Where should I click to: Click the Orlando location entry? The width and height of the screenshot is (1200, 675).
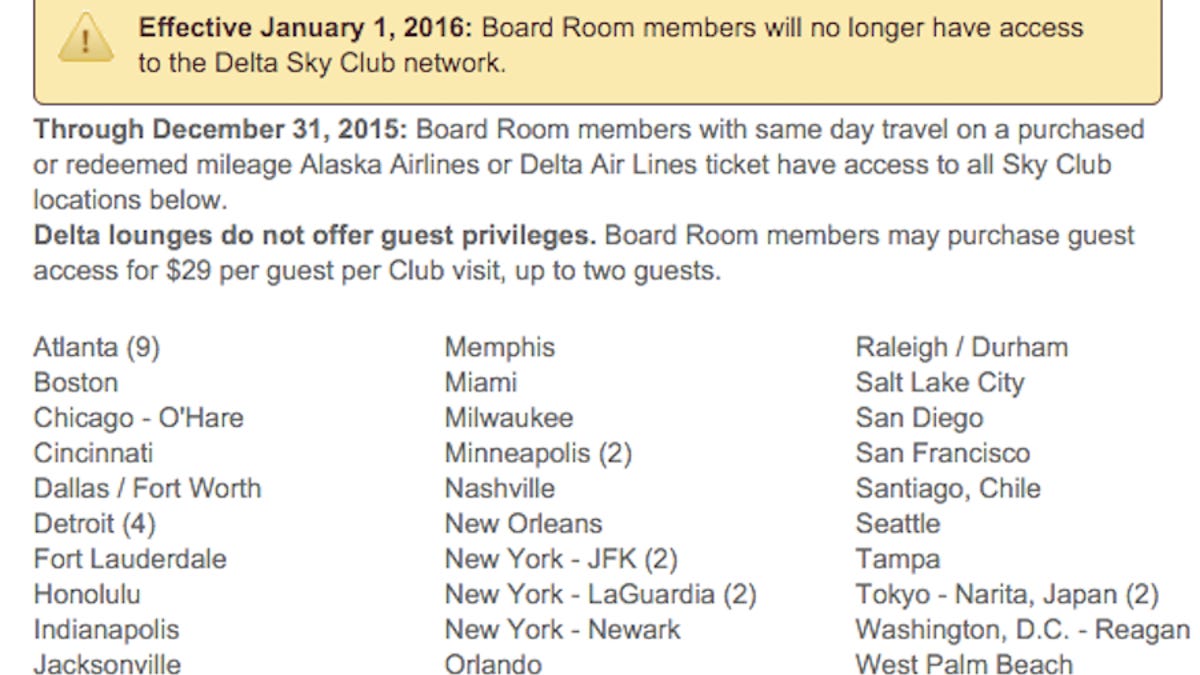pyautogui.click(x=493, y=665)
